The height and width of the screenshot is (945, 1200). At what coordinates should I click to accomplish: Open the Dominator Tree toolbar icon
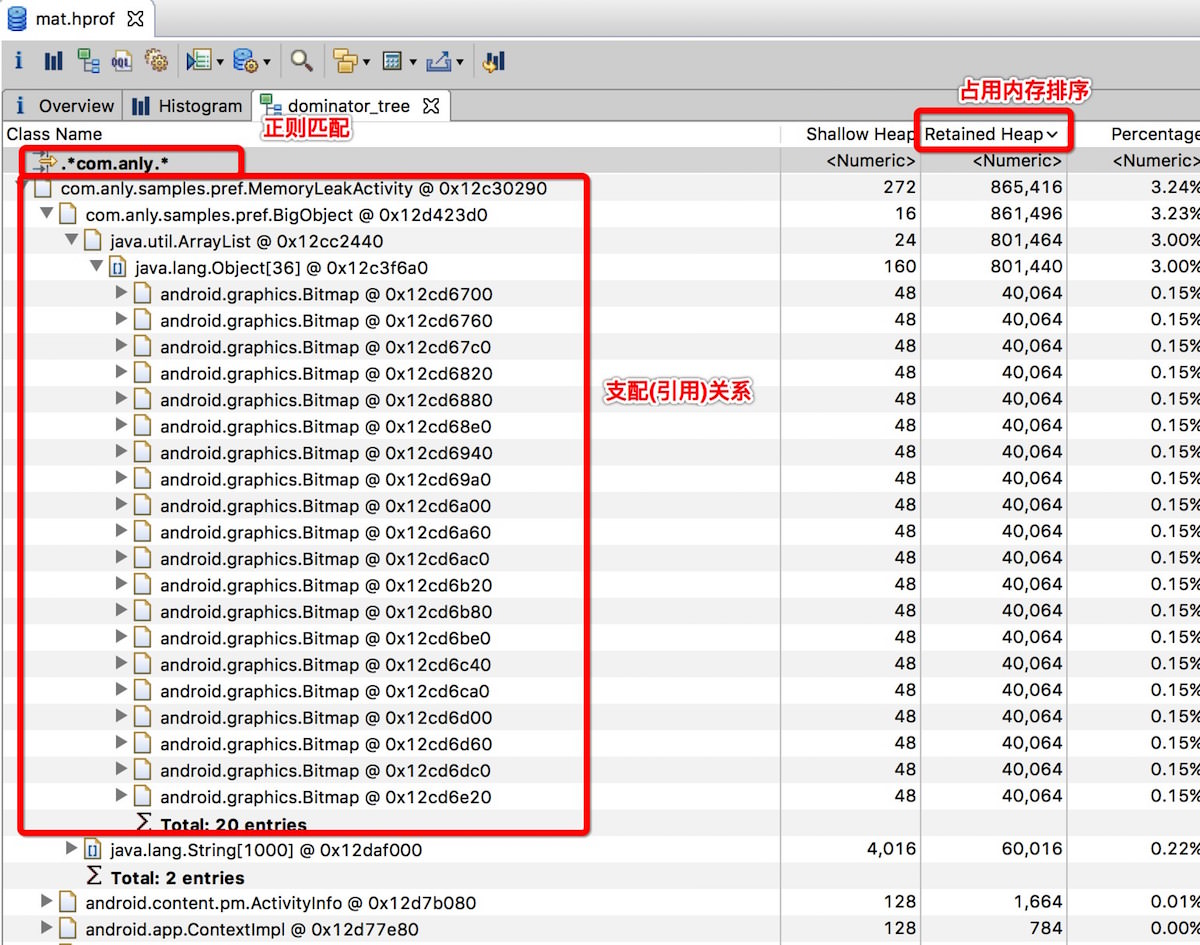(88, 61)
